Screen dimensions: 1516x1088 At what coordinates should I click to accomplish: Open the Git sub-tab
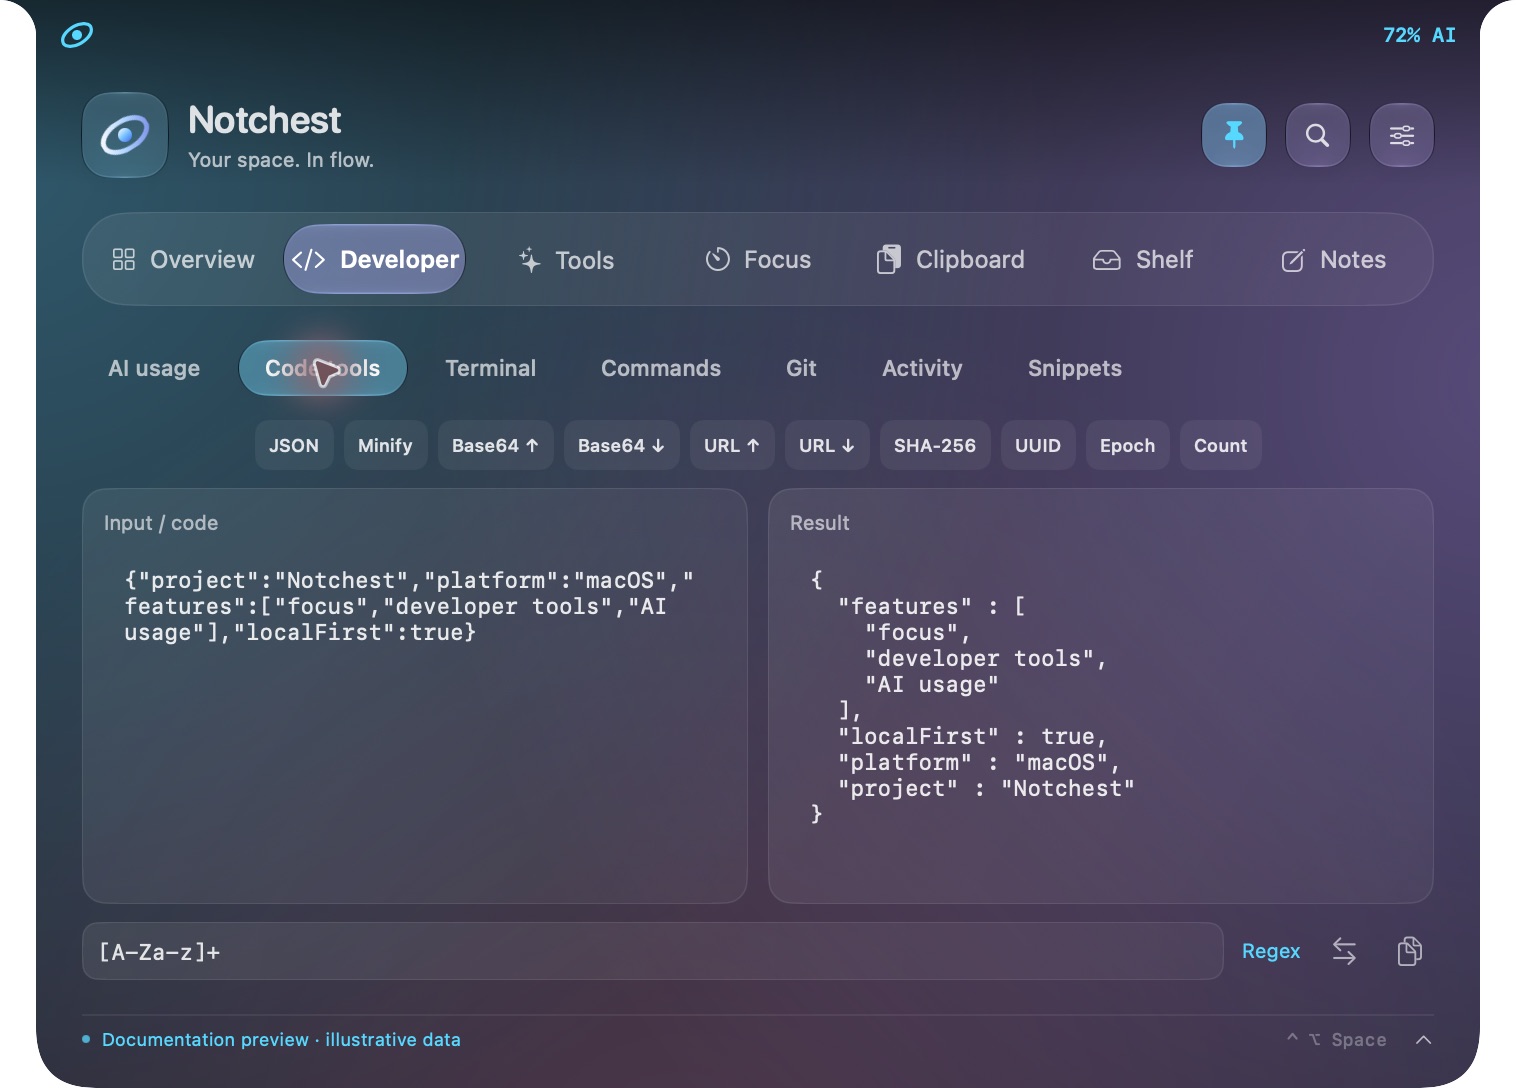tap(801, 368)
